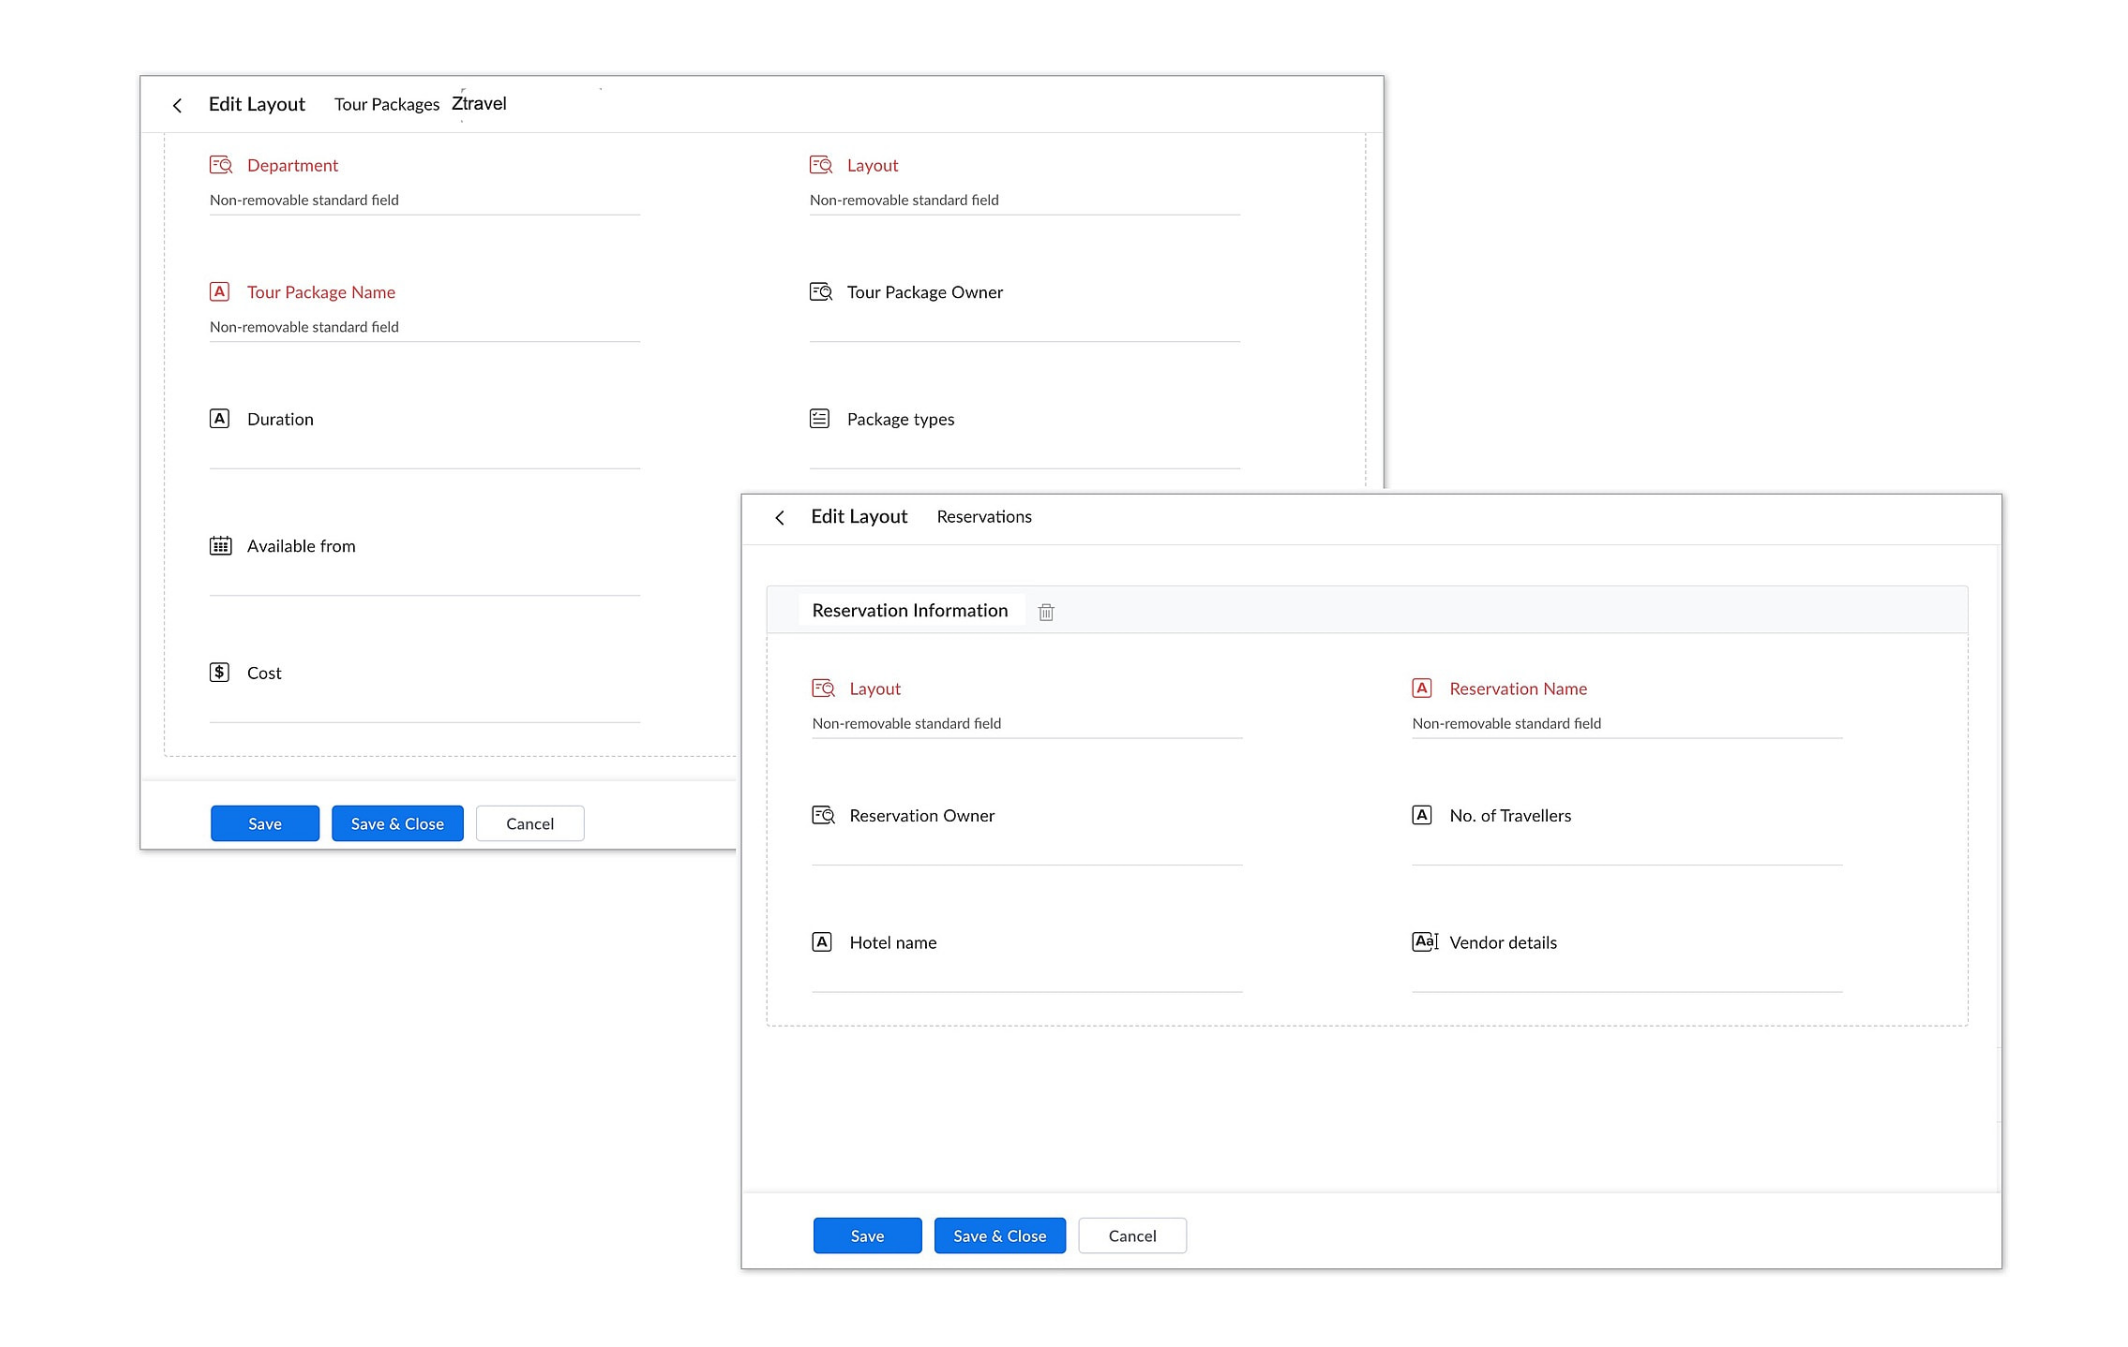Click the lookup icon beside Reservation Owner

[x=823, y=815]
